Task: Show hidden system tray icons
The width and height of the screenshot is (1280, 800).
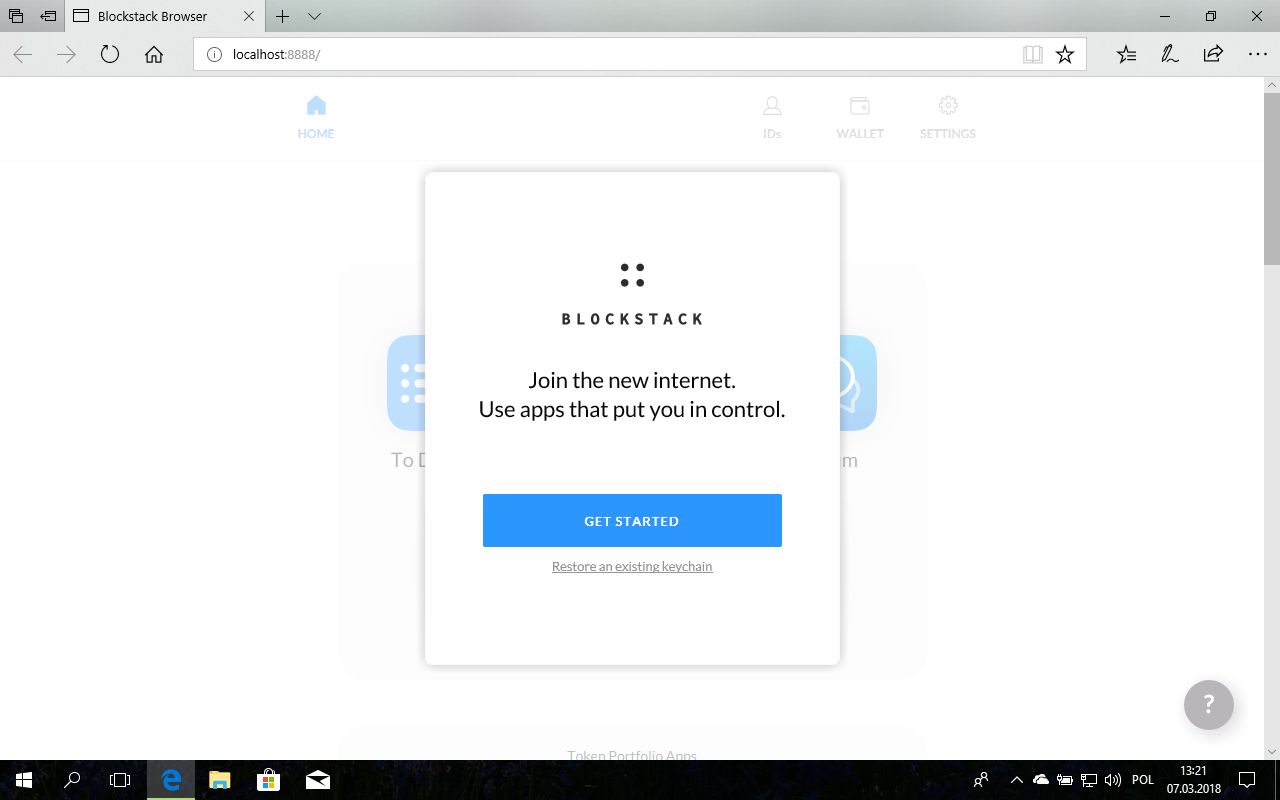Action: click(x=1016, y=780)
